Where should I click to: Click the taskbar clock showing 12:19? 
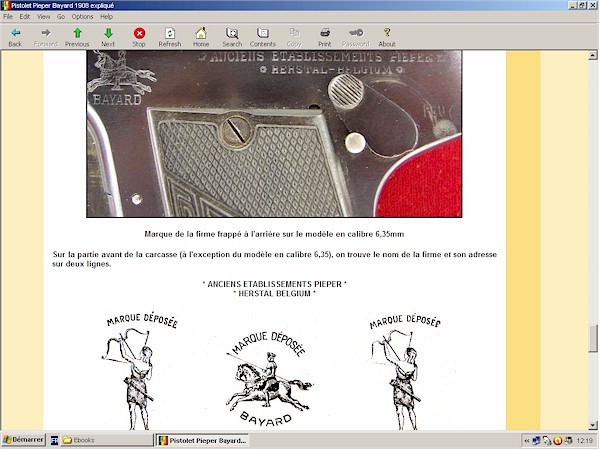pyautogui.click(x=584, y=441)
